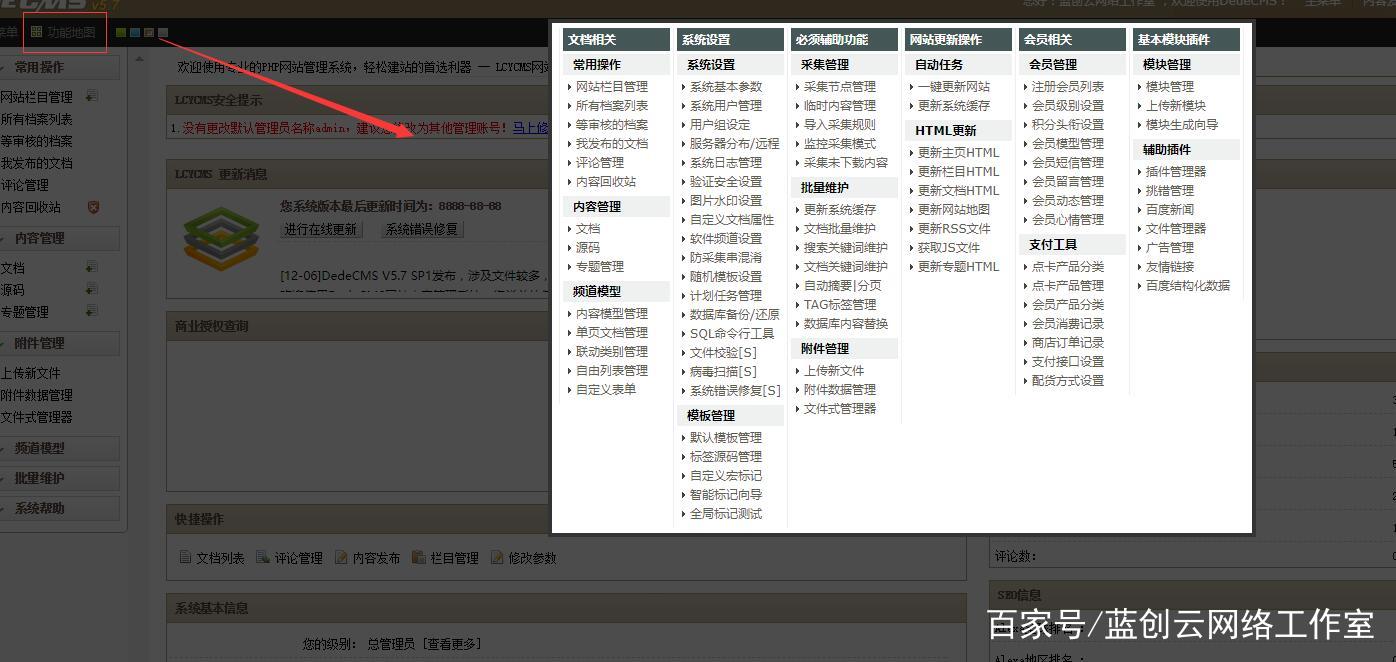
Task: Open 默认模板管理 in the function map
Action: [x=725, y=438]
